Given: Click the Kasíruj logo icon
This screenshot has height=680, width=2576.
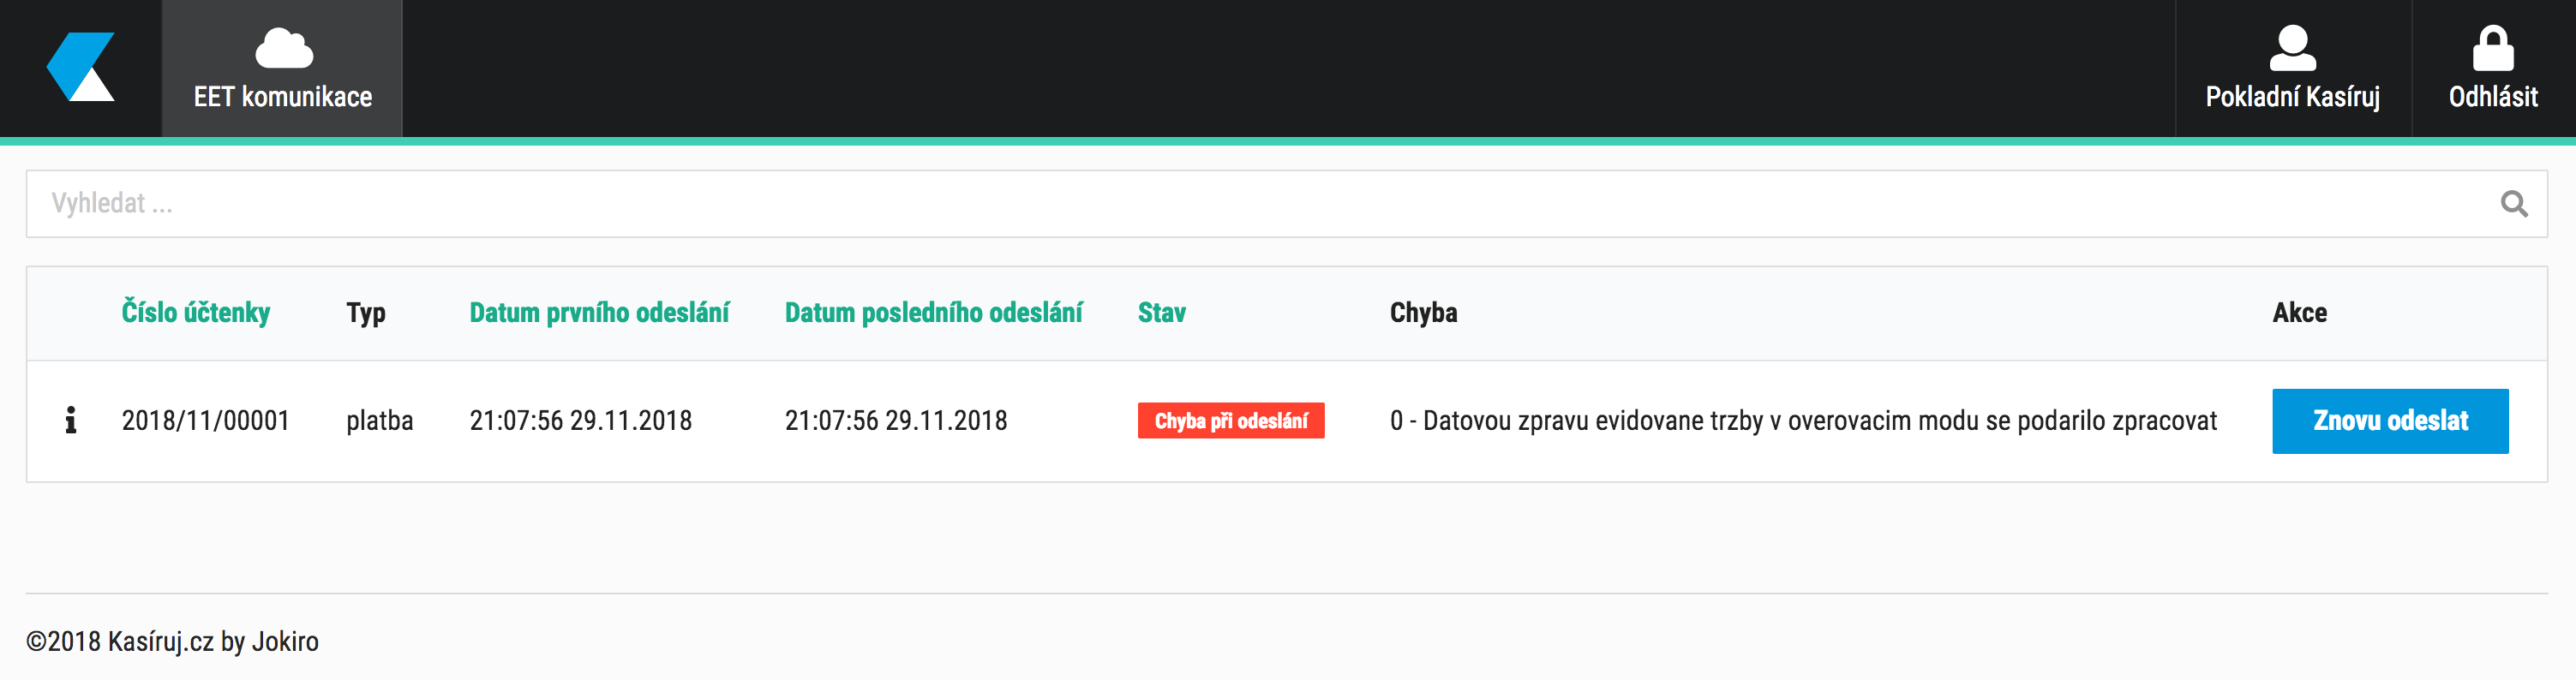Looking at the screenshot, I should coord(81,67).
